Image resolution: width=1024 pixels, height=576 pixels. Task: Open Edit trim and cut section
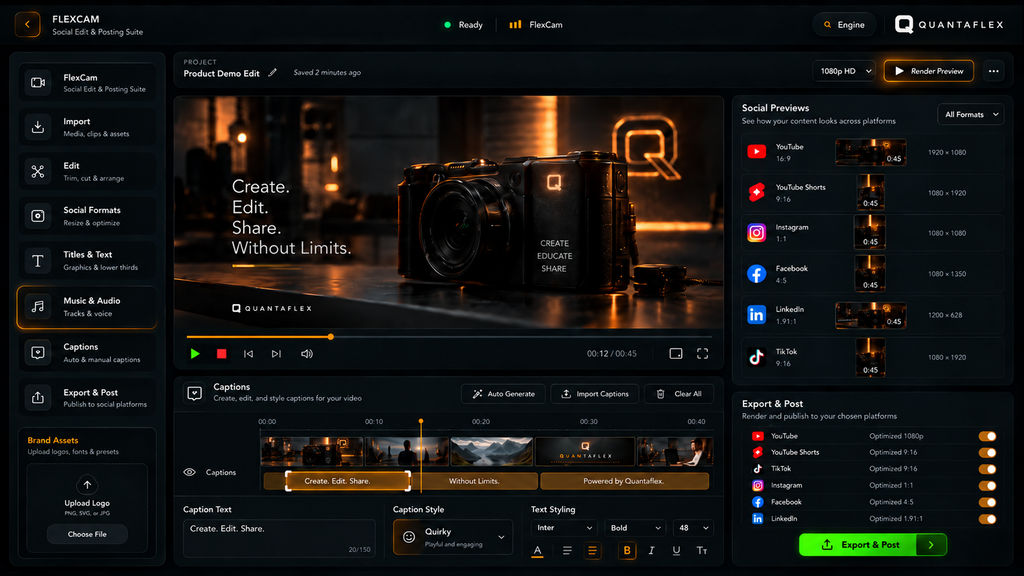pyautogui.click(x=87, y=171)
